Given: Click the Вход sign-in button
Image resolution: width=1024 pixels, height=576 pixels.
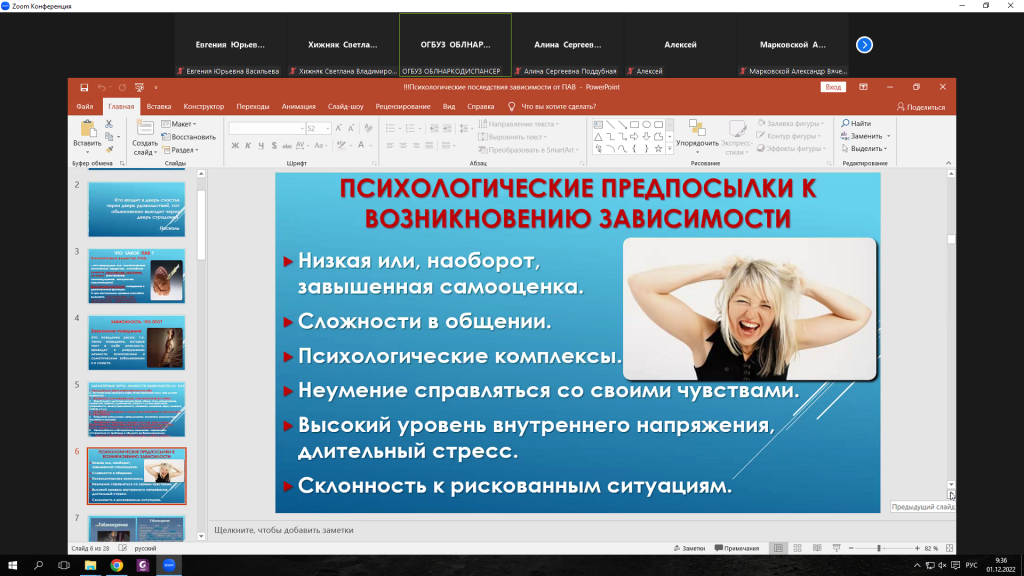Looking at the screenshot, I should [x=833, y=87].
